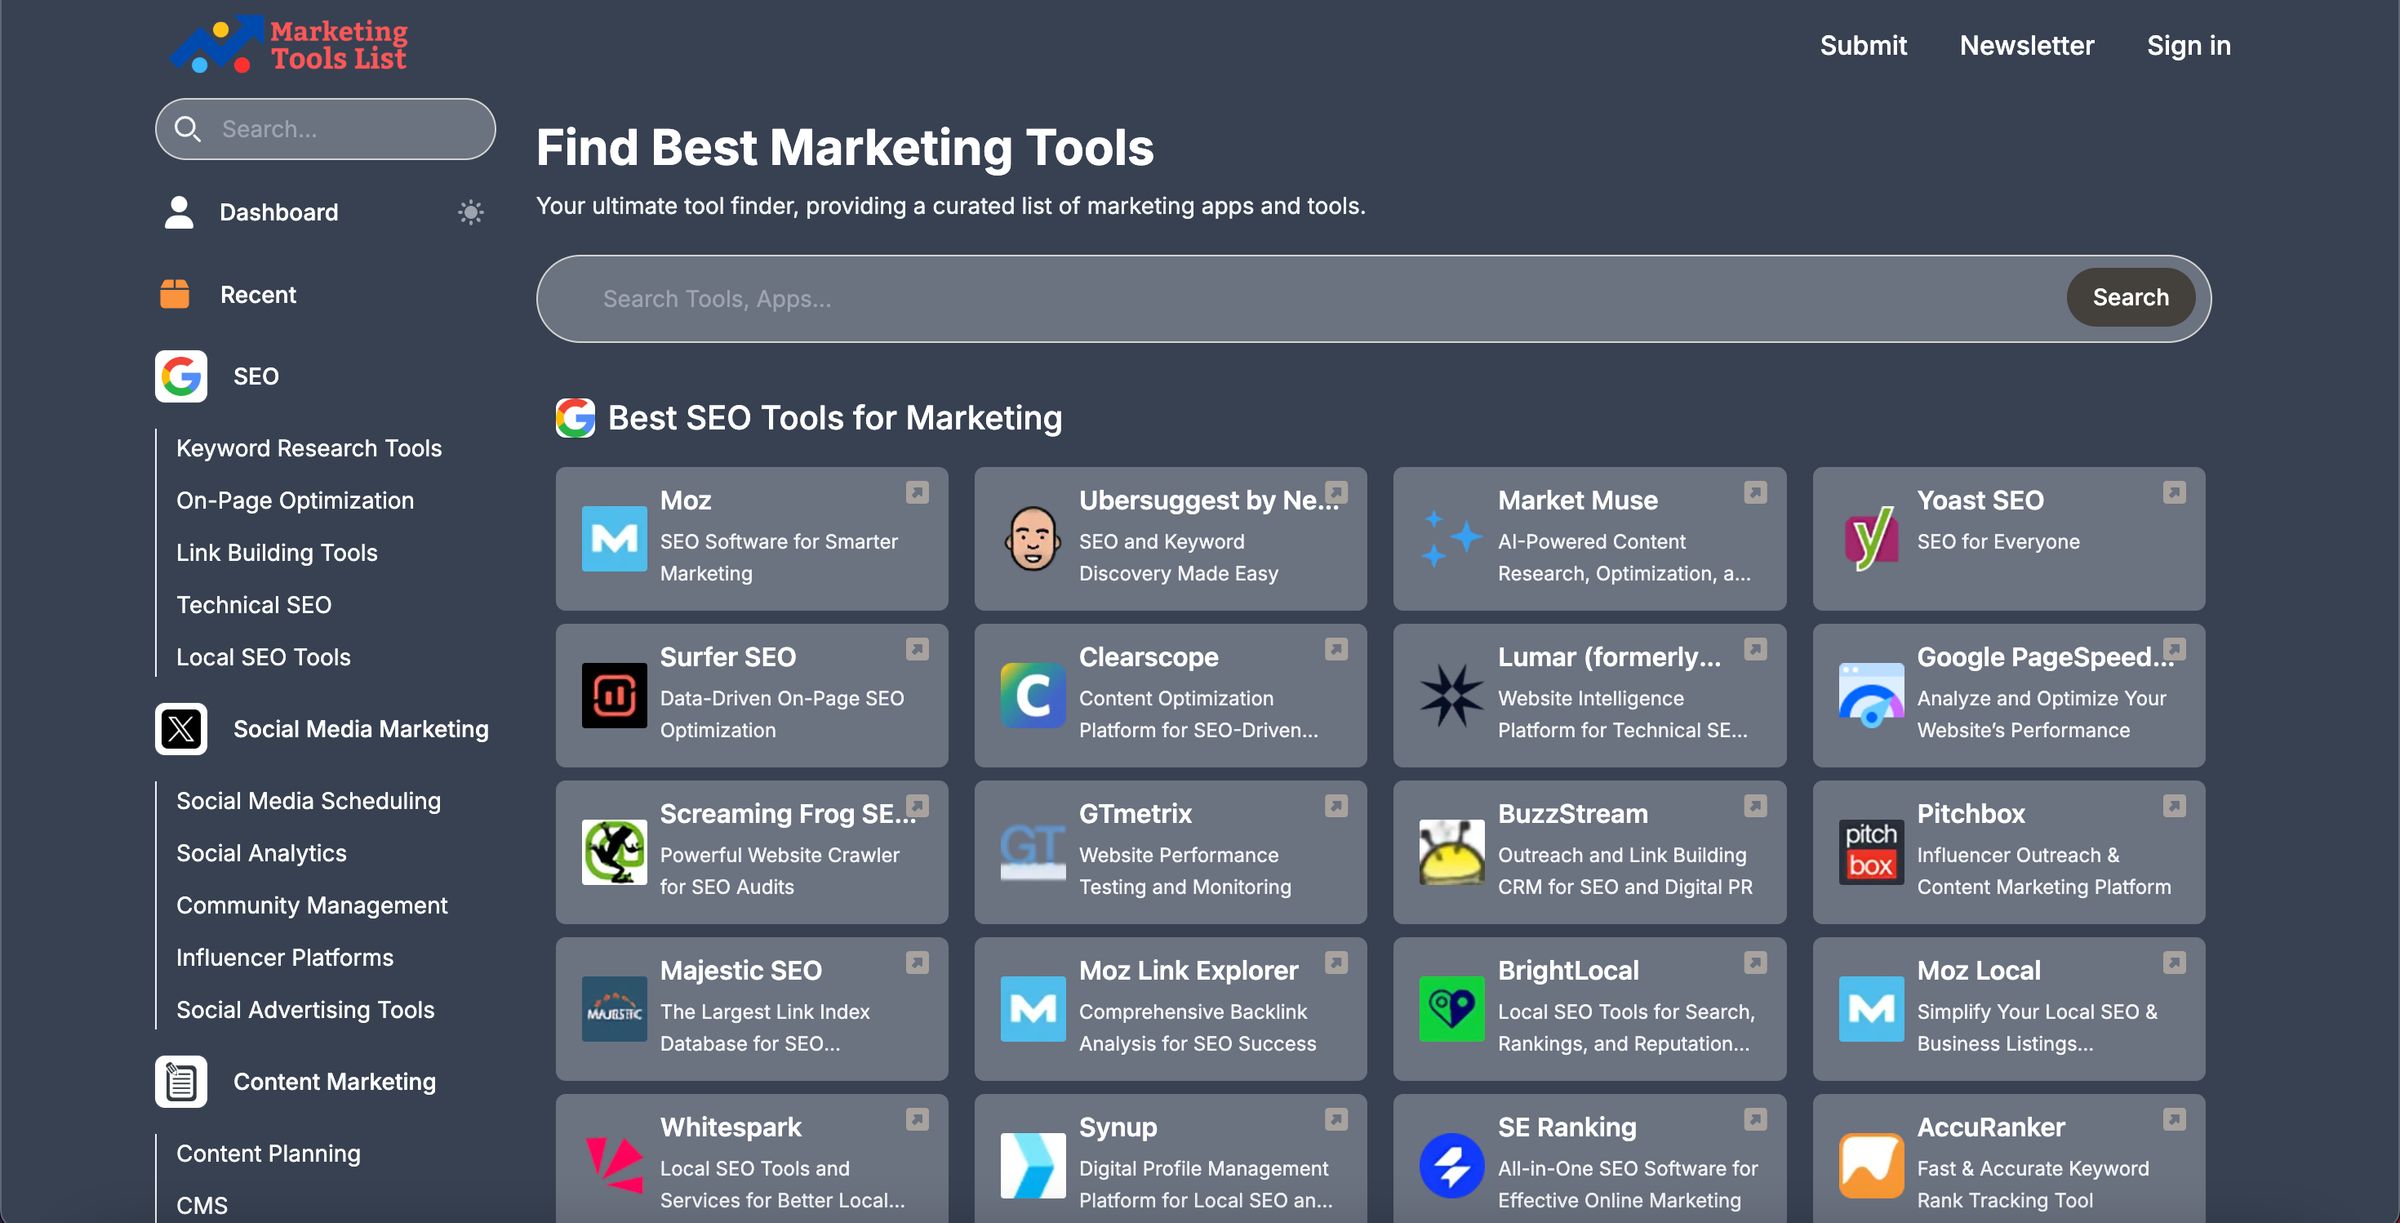Click the Moz logo thumbnail
This screenshot has height=1223, width=2400.
click(x=614, y=539)
